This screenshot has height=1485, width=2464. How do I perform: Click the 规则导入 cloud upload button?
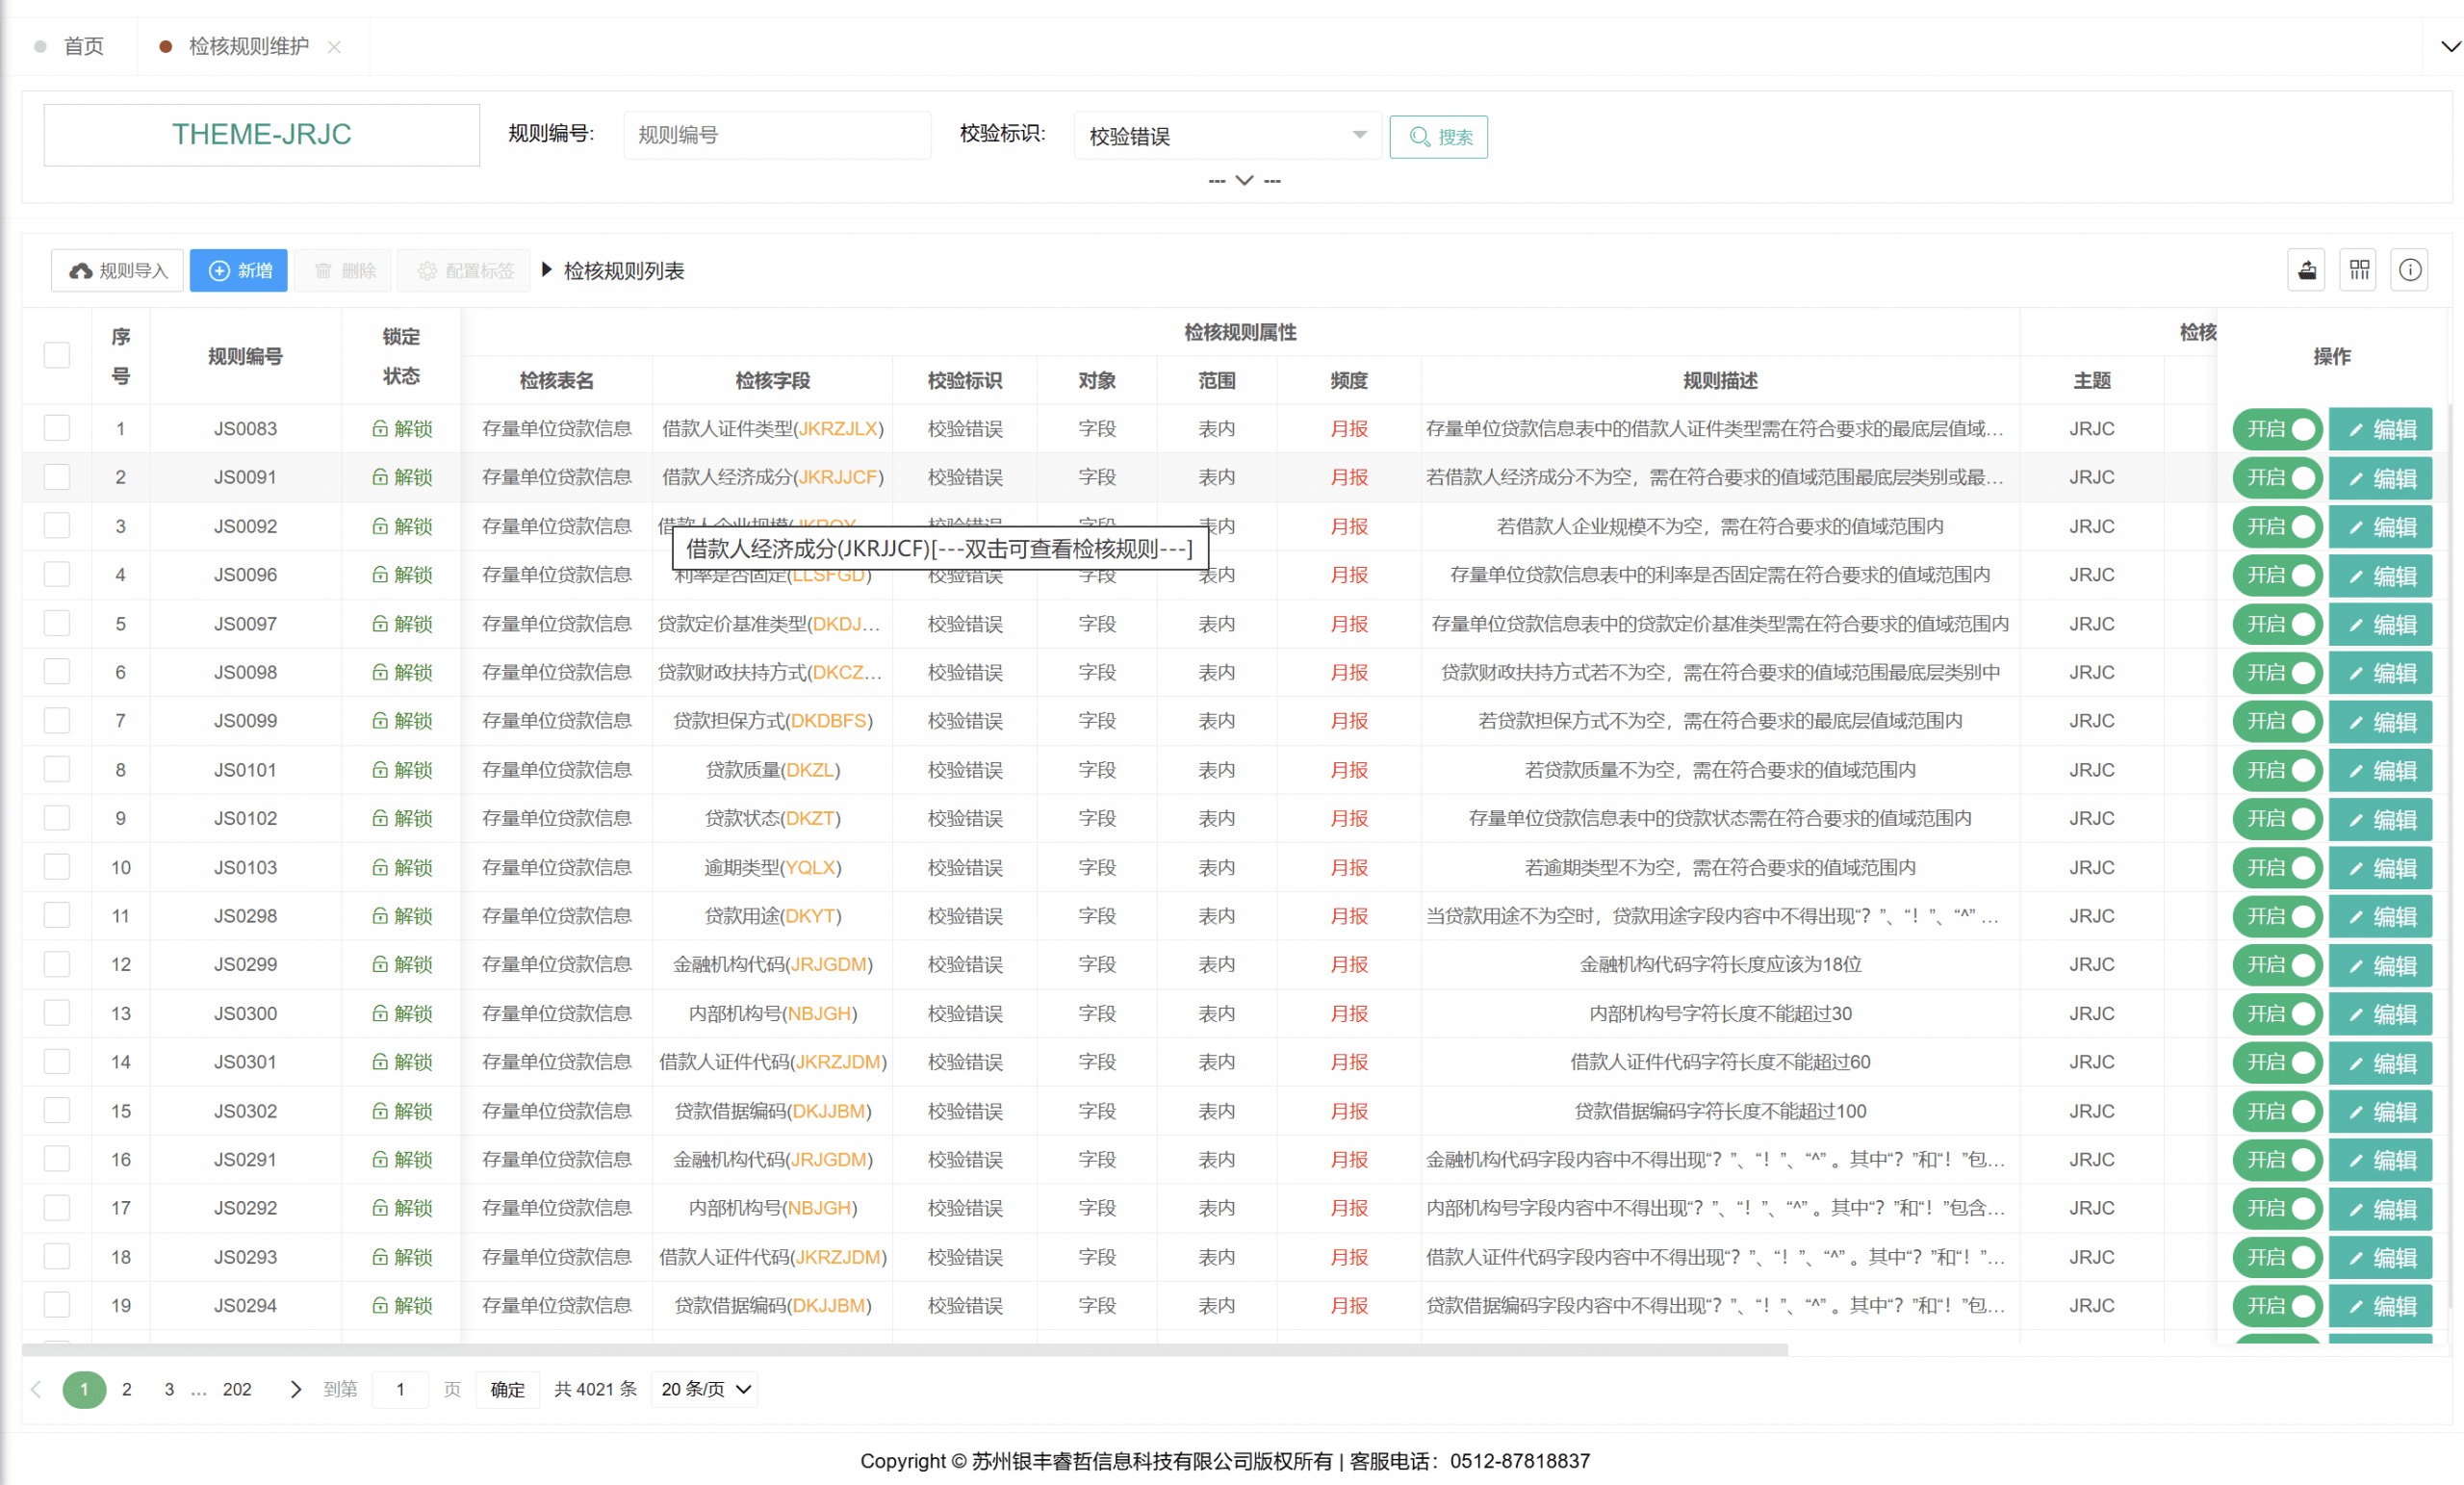pos(118,271)
